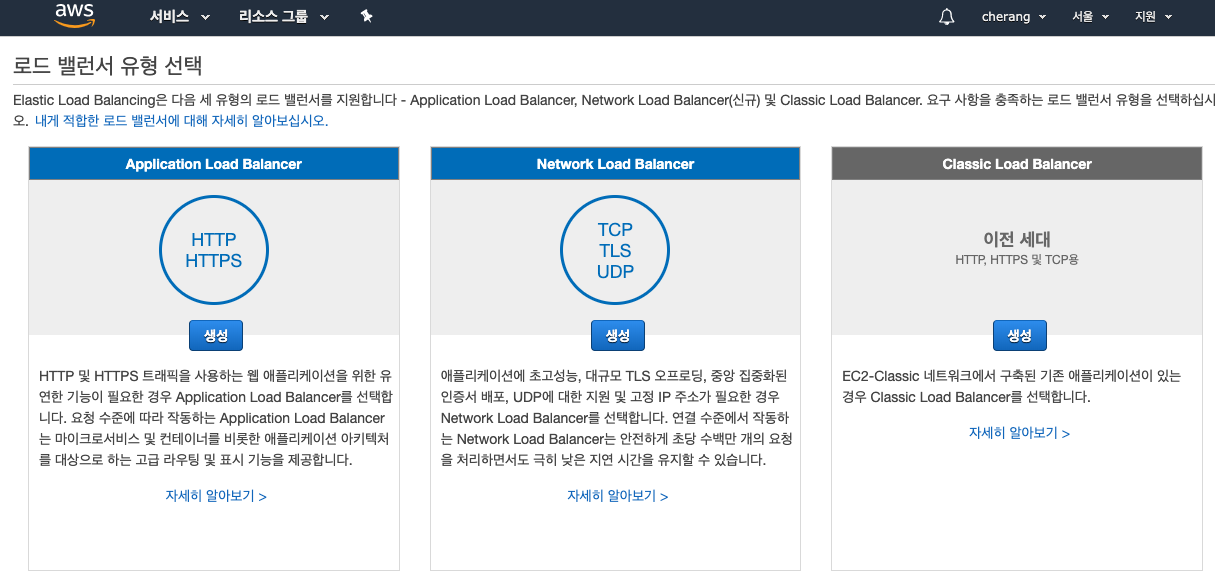Click the TCP TLS UDP circle graphic
This screenshot has height=580, width=1215.
click(615, 250)
